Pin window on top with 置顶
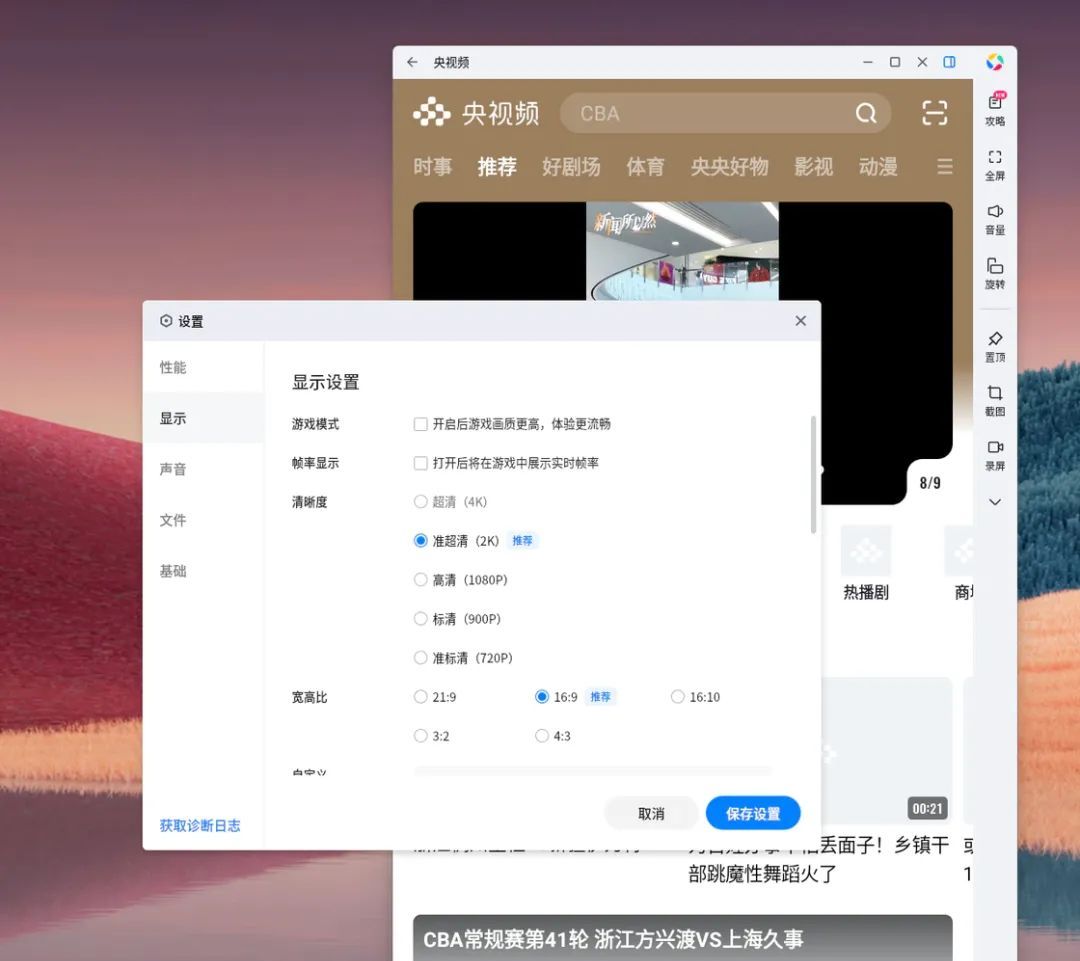 994,344
